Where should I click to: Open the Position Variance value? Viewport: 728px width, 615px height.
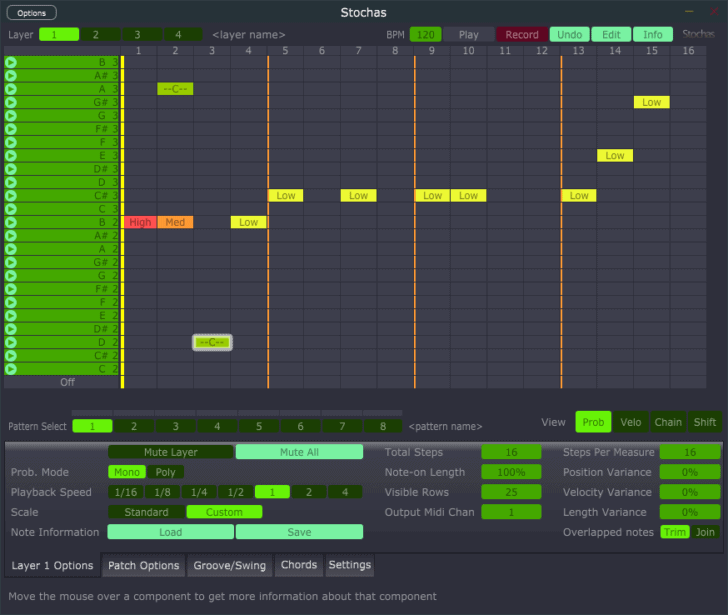coord(690,472)
